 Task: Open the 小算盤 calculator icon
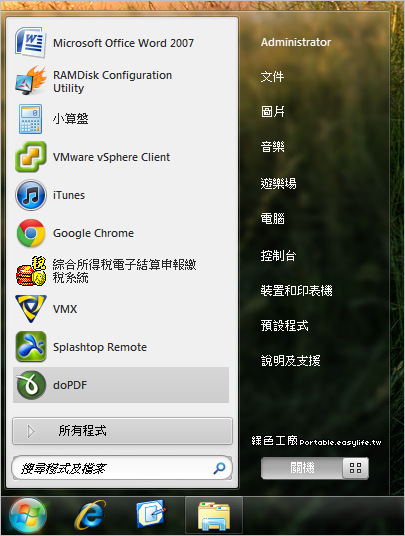point(30,119)
